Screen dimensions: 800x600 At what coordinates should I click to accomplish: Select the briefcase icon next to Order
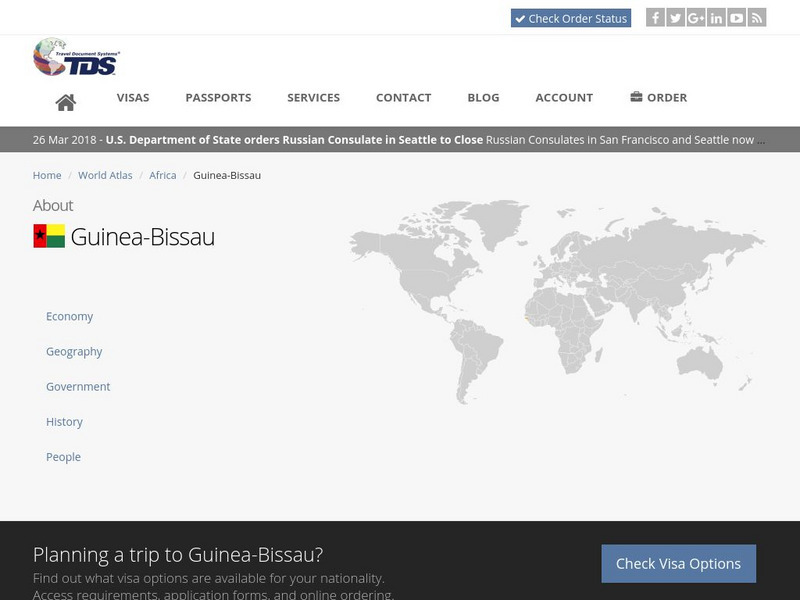637,97
